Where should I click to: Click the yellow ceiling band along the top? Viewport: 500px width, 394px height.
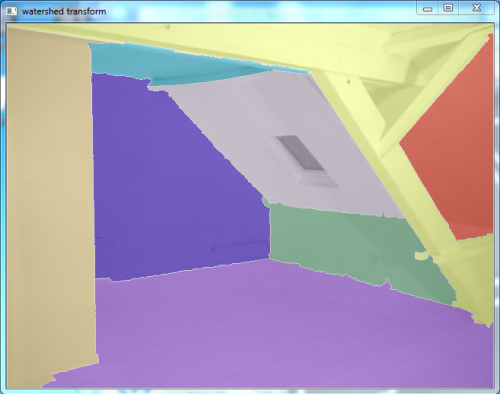click(x=233, y=40)
